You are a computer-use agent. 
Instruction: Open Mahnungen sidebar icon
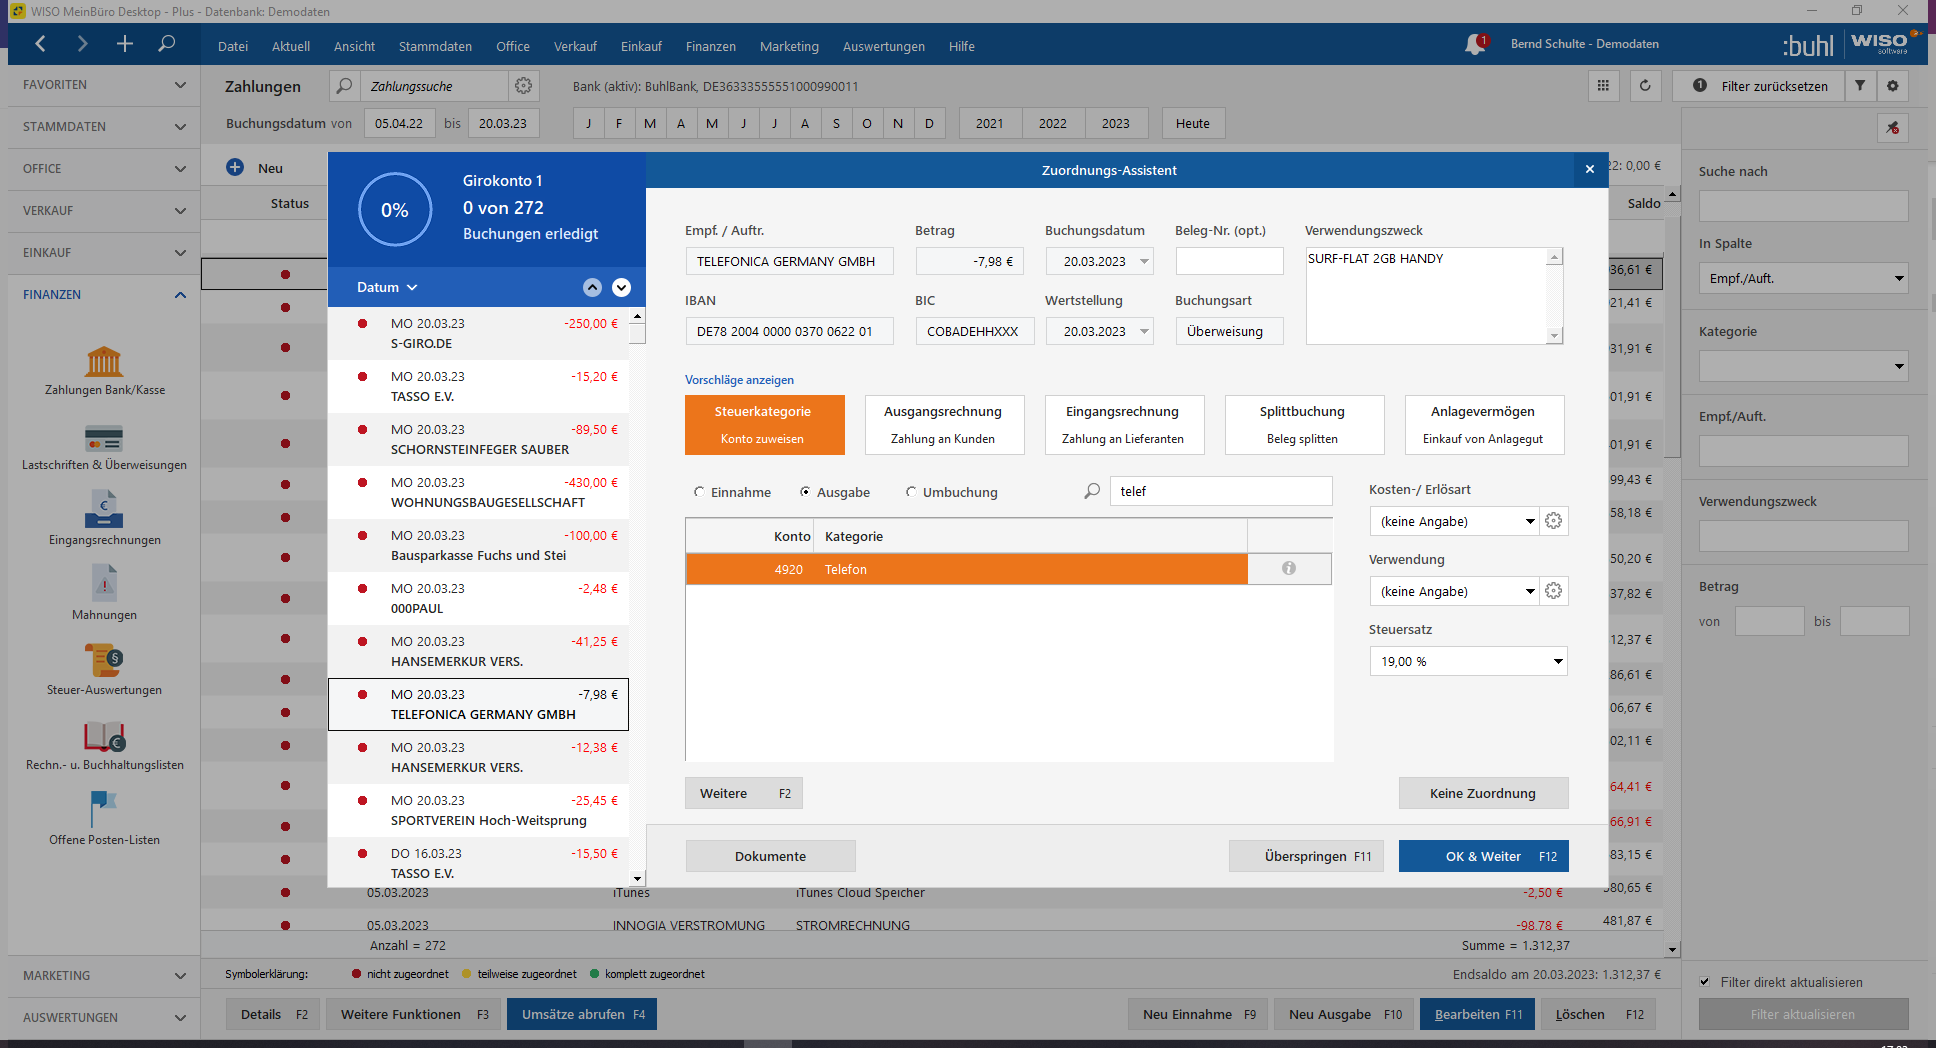[104, 585]
